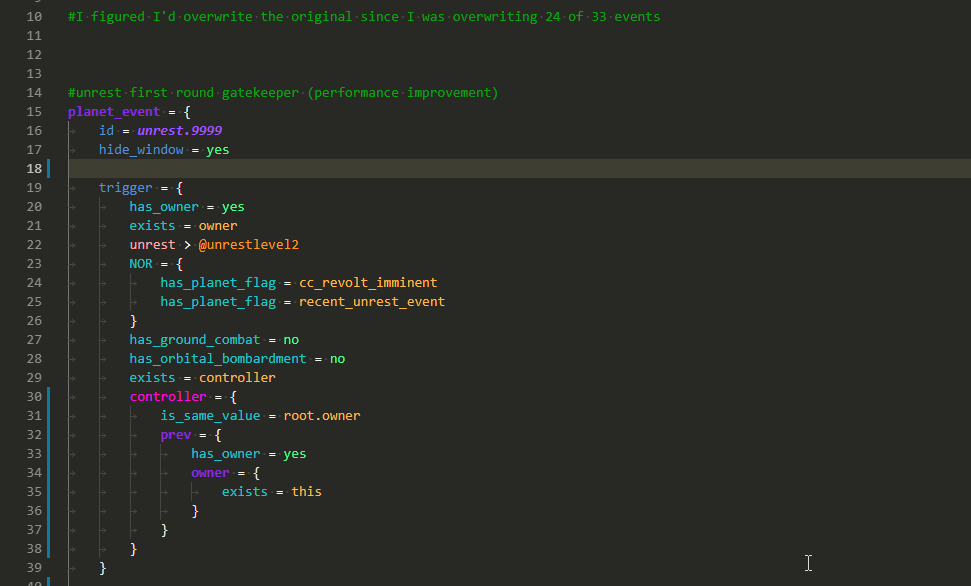Click the unrest.9999 event id value

click(x=180, y=131)
